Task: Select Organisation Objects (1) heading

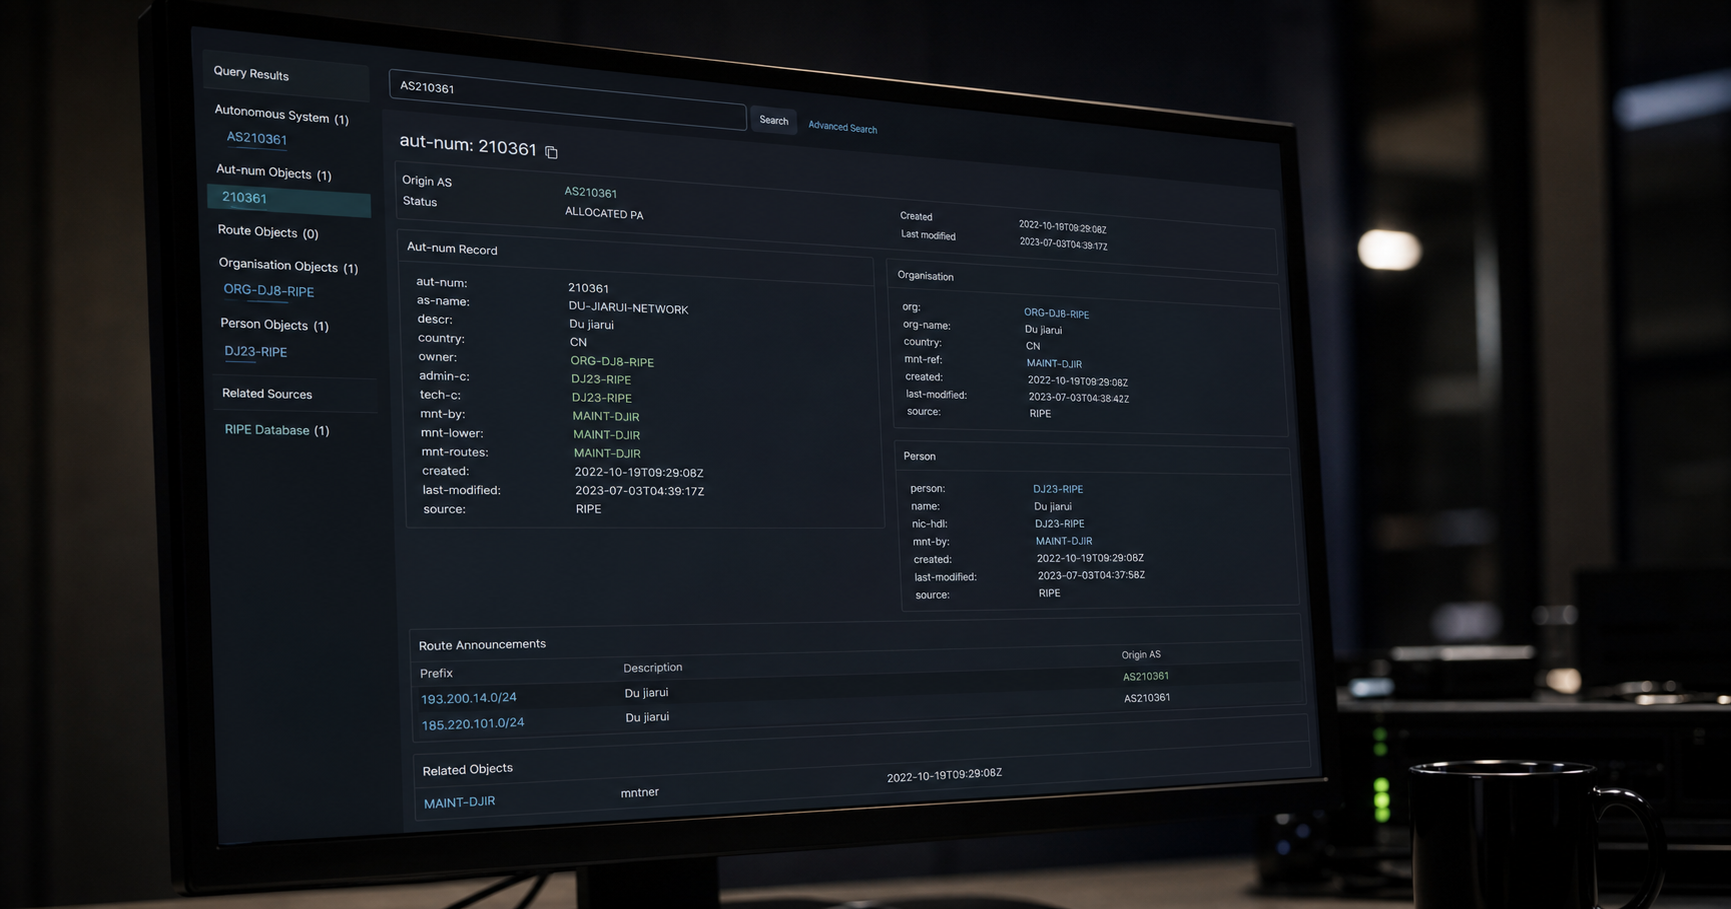Action: click(x=288, y=266)
